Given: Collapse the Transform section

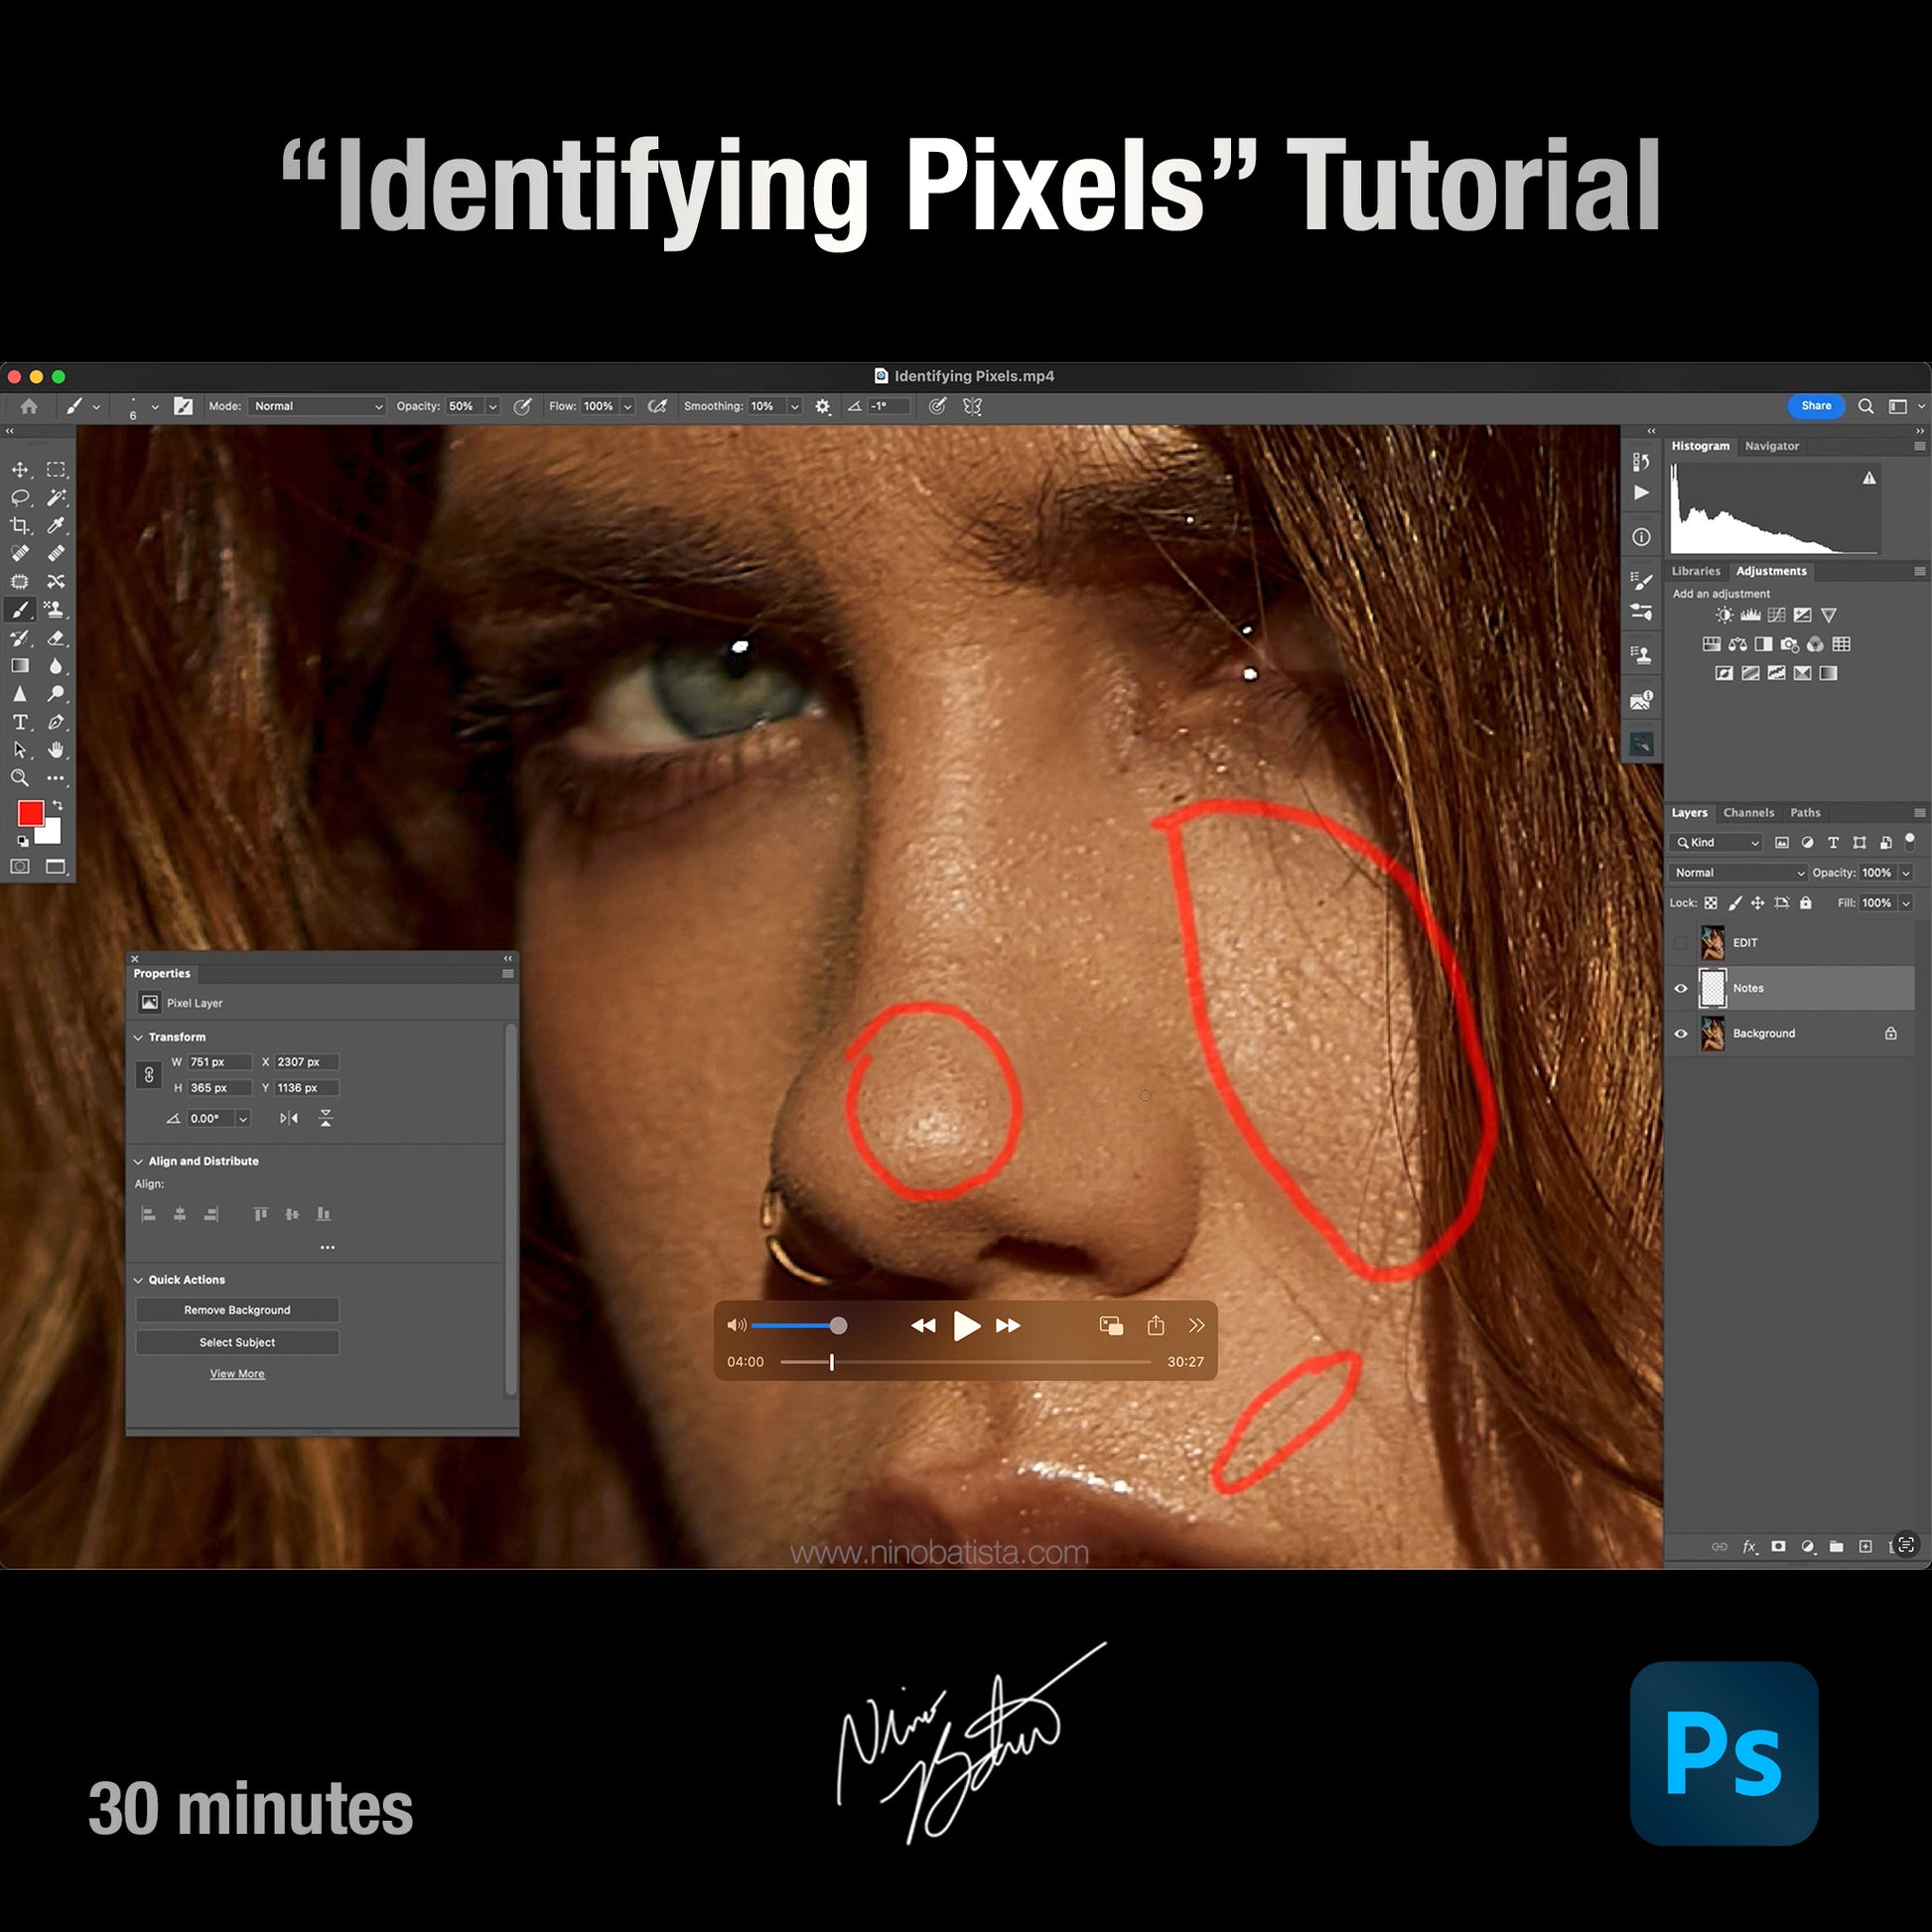Looking at the screenshot, I should (x=138, y=1038).
